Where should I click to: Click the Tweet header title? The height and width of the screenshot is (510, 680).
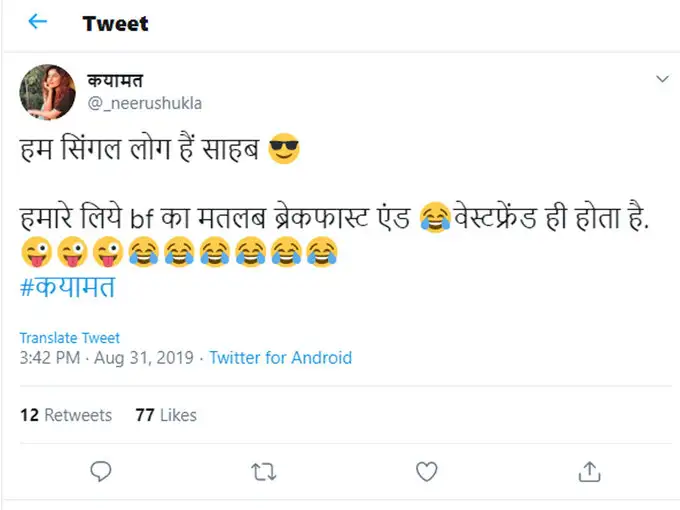click(x=116, y=23)
